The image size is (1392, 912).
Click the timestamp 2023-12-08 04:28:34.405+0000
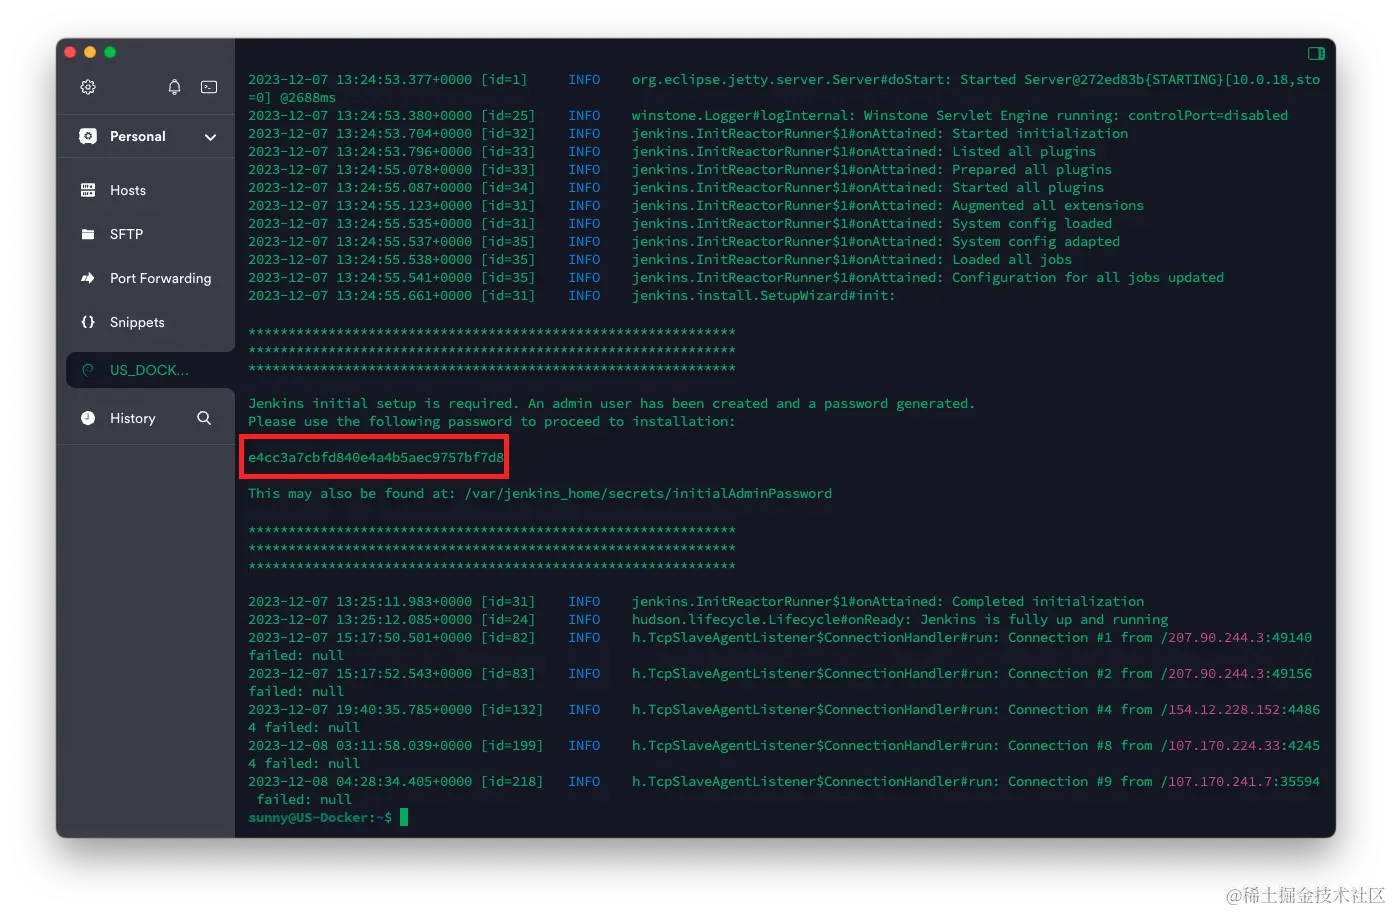[360, 782]
